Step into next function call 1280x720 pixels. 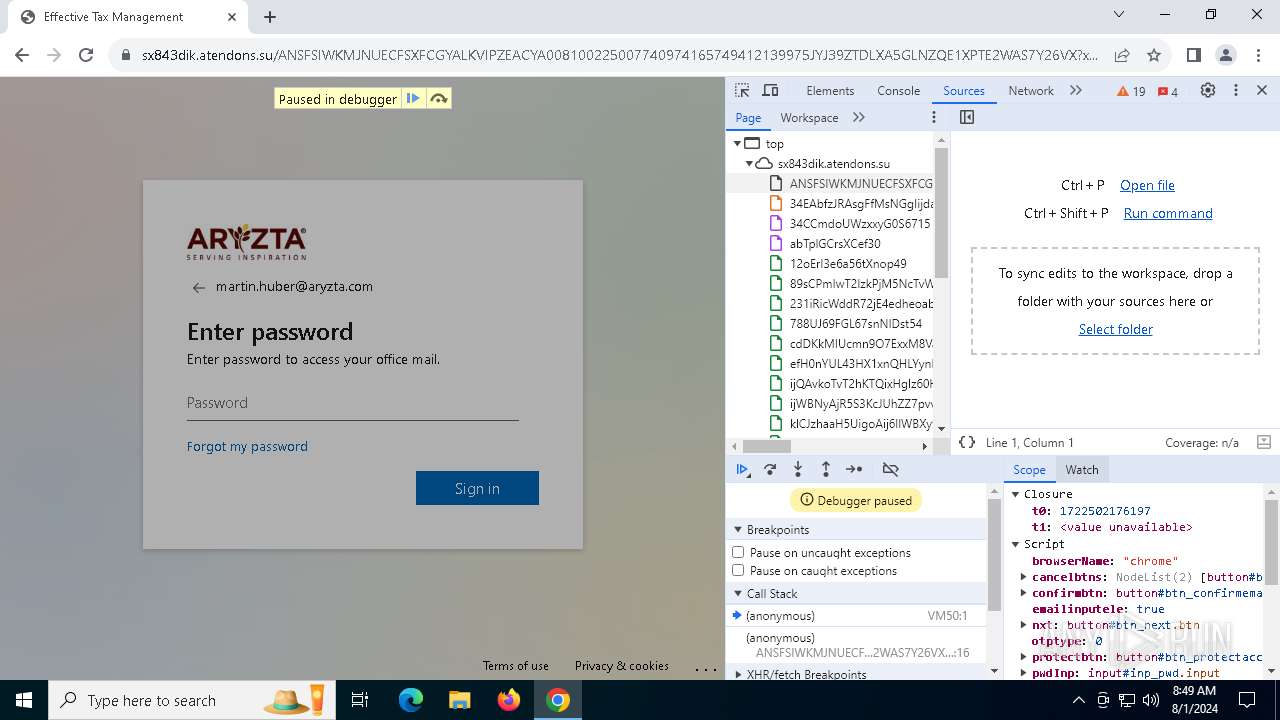coord(798,469)
